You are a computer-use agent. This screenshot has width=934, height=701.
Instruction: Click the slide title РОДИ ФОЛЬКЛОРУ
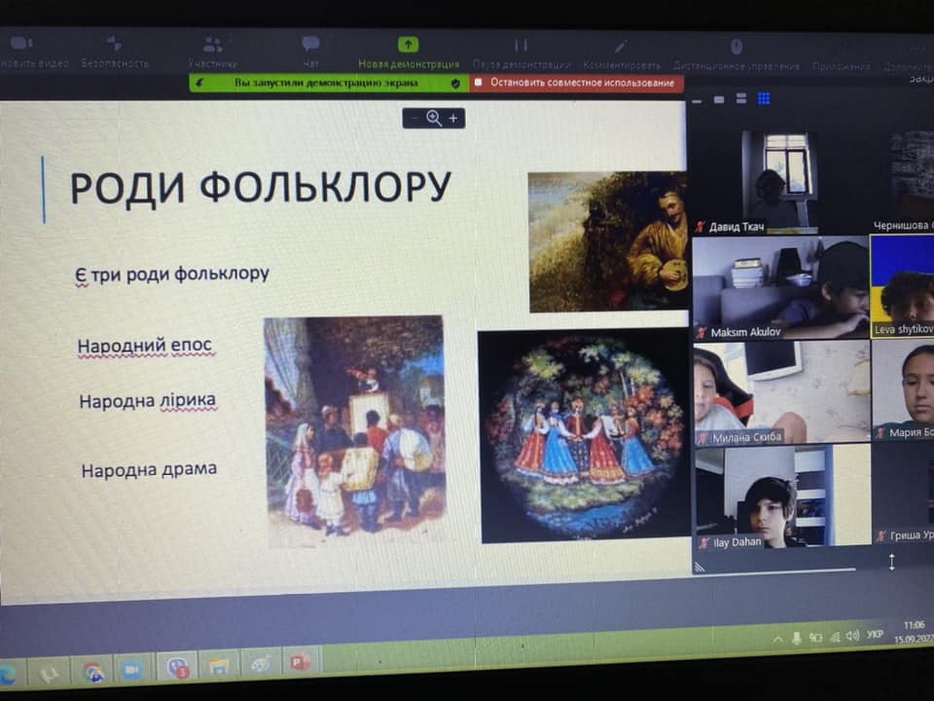pos(260,187)
